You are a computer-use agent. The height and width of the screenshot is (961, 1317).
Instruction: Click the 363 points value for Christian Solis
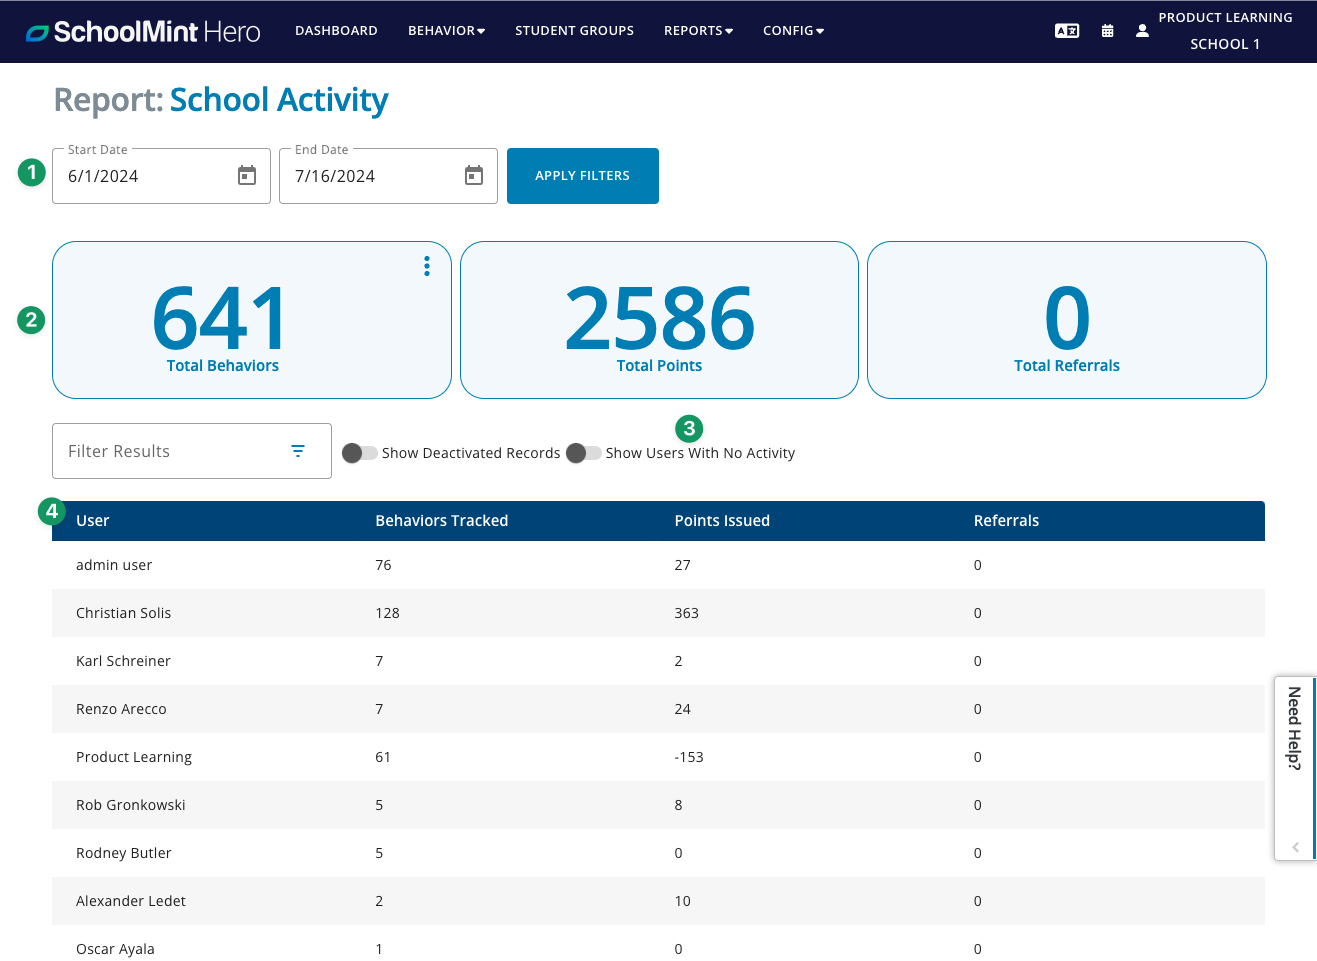click(x=686, y=613)
